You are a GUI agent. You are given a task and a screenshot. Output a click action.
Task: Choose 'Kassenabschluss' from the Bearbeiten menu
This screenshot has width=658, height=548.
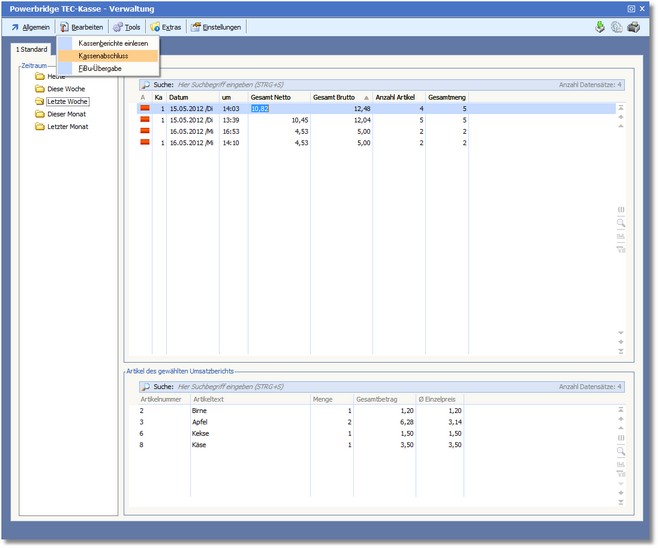click(103, 56)
